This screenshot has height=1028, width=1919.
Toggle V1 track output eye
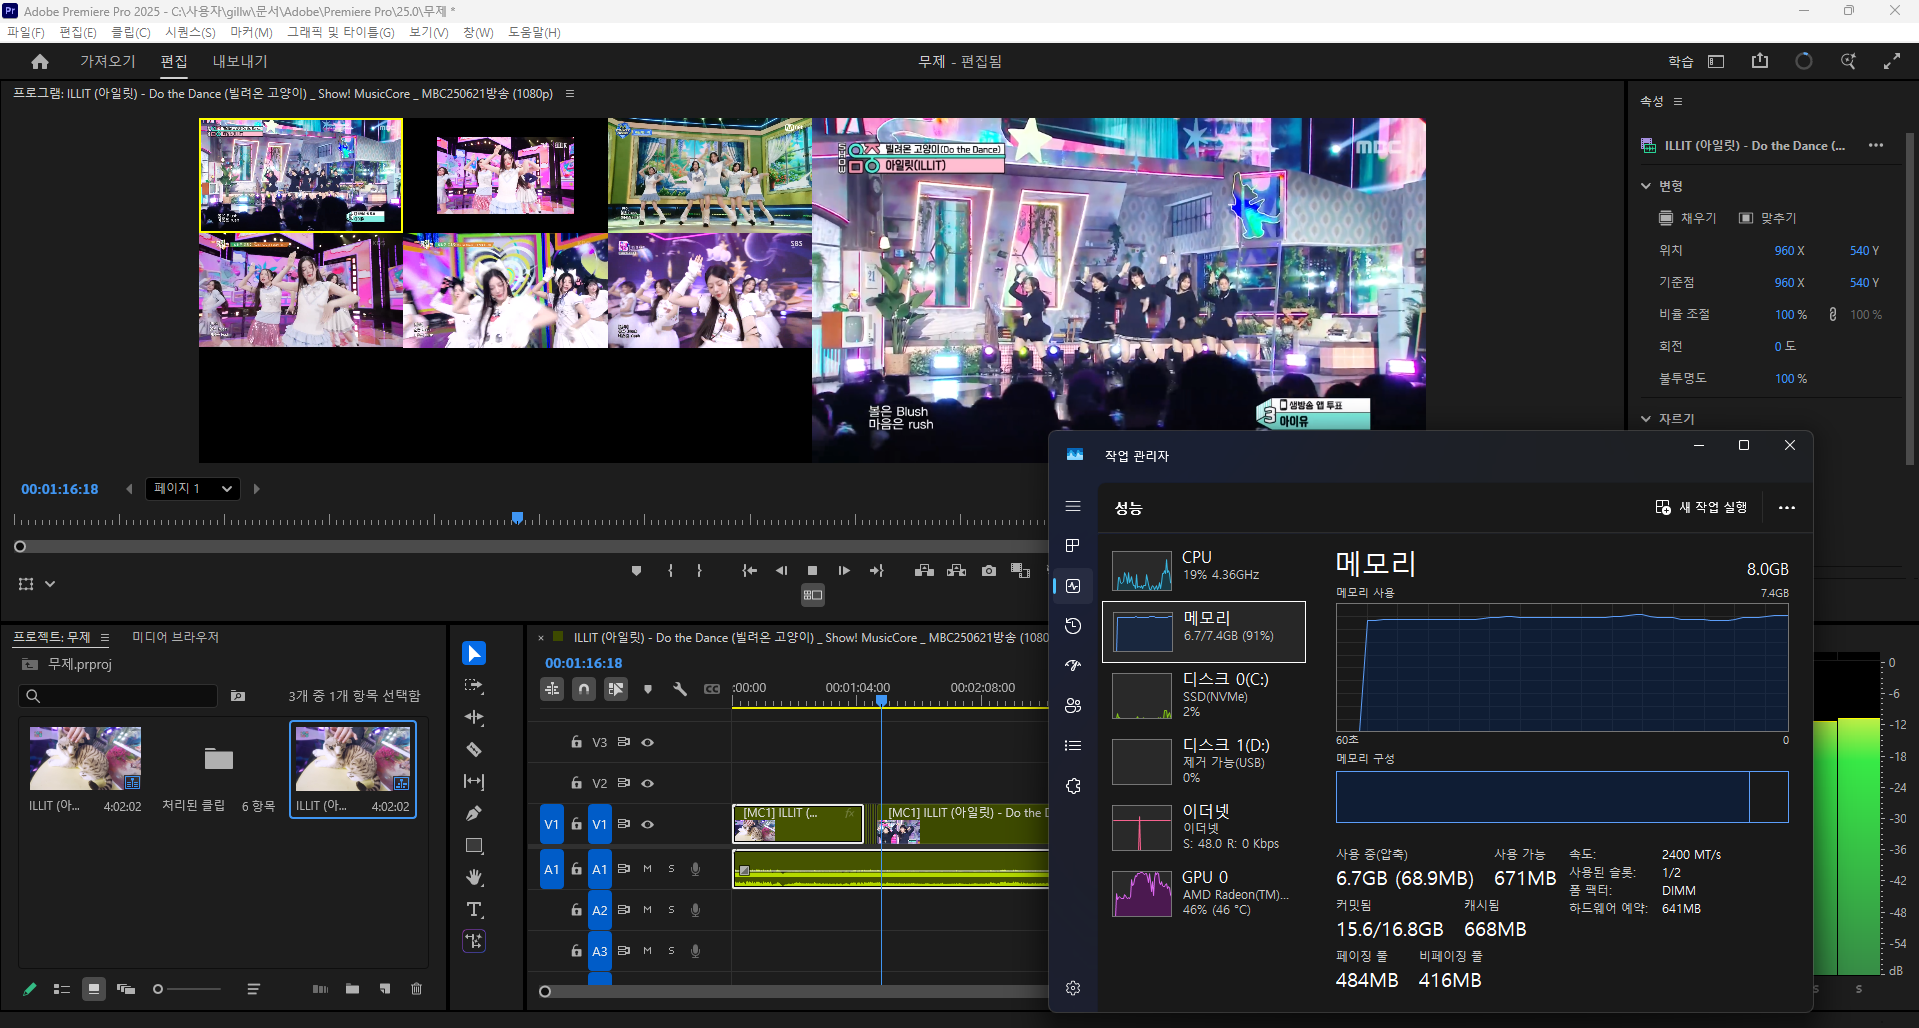pos(648,824)
